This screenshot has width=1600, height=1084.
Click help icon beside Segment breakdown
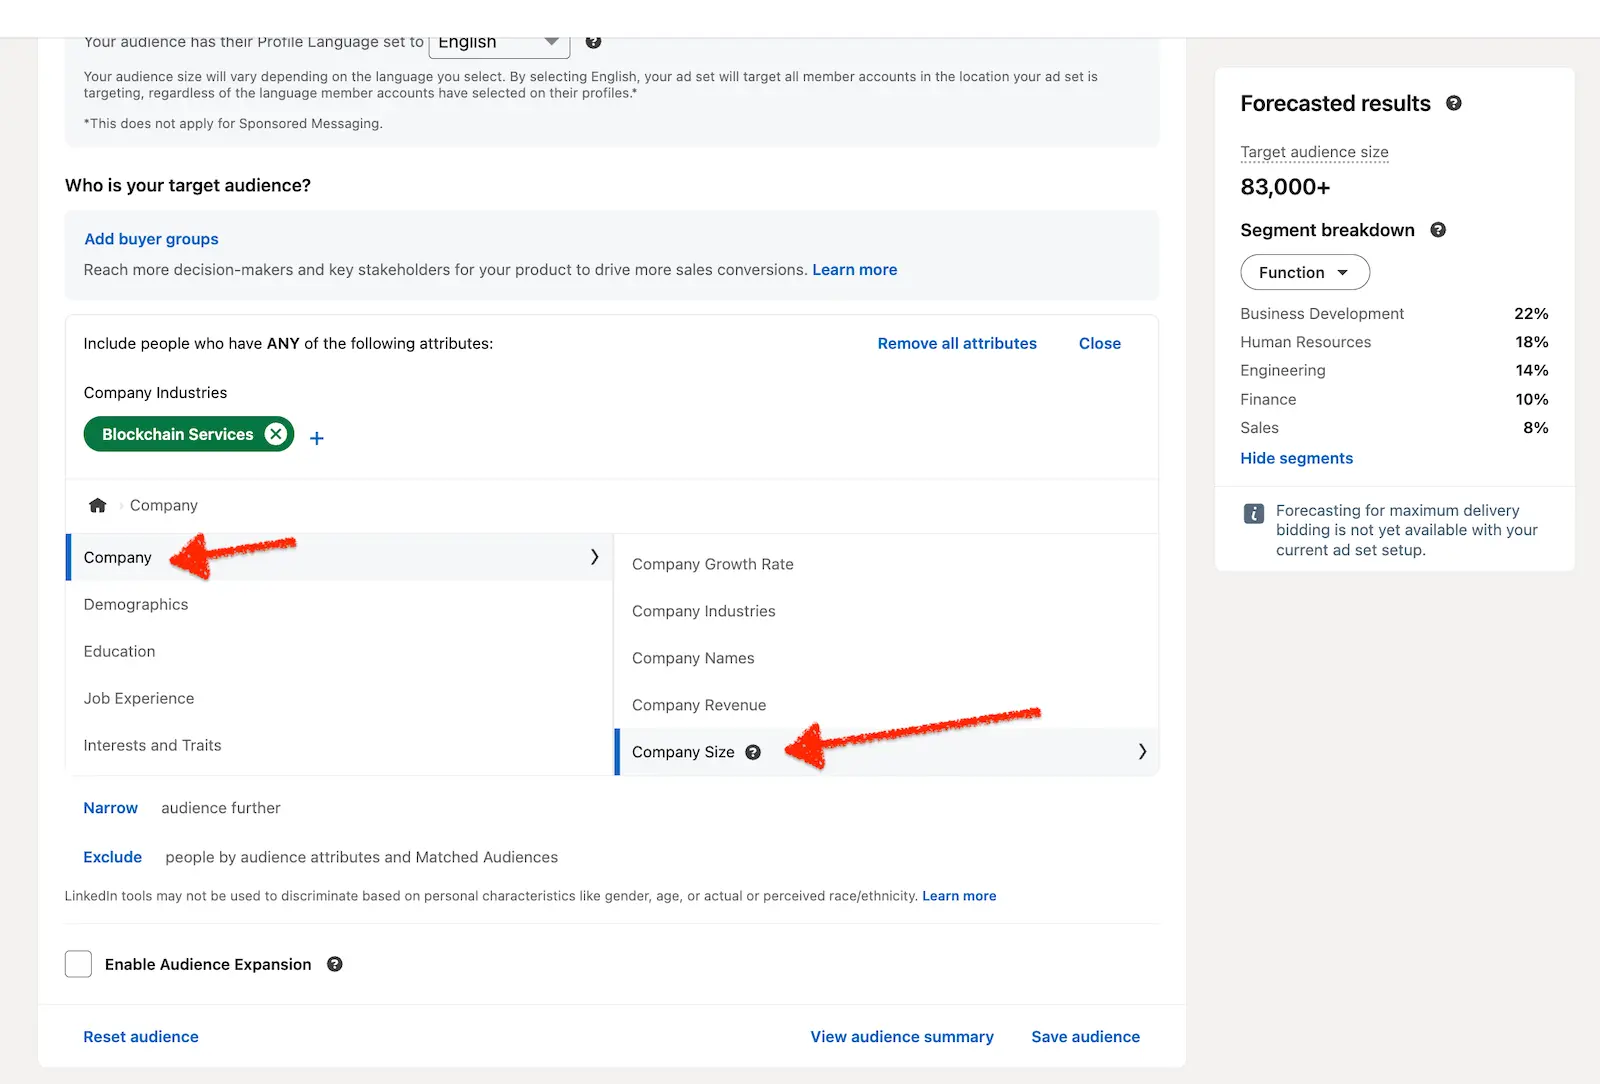pyautogui.click(x=1438, y=230)
